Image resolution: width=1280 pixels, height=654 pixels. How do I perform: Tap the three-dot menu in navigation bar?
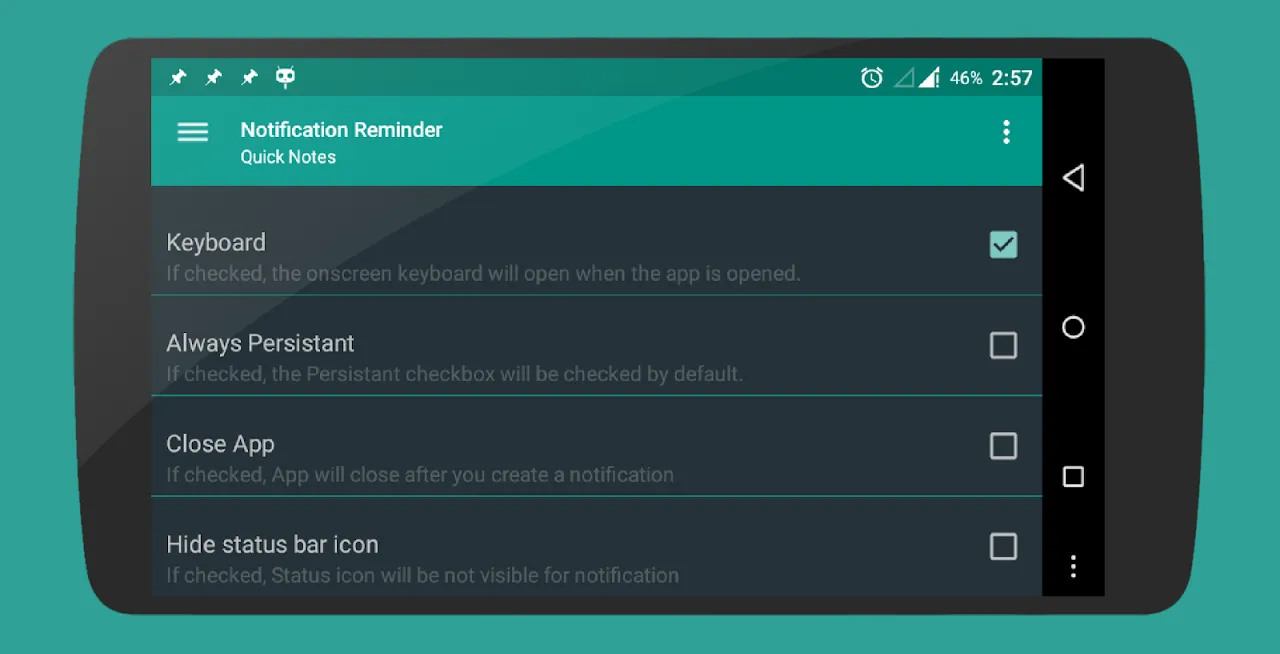(1073, 567)
